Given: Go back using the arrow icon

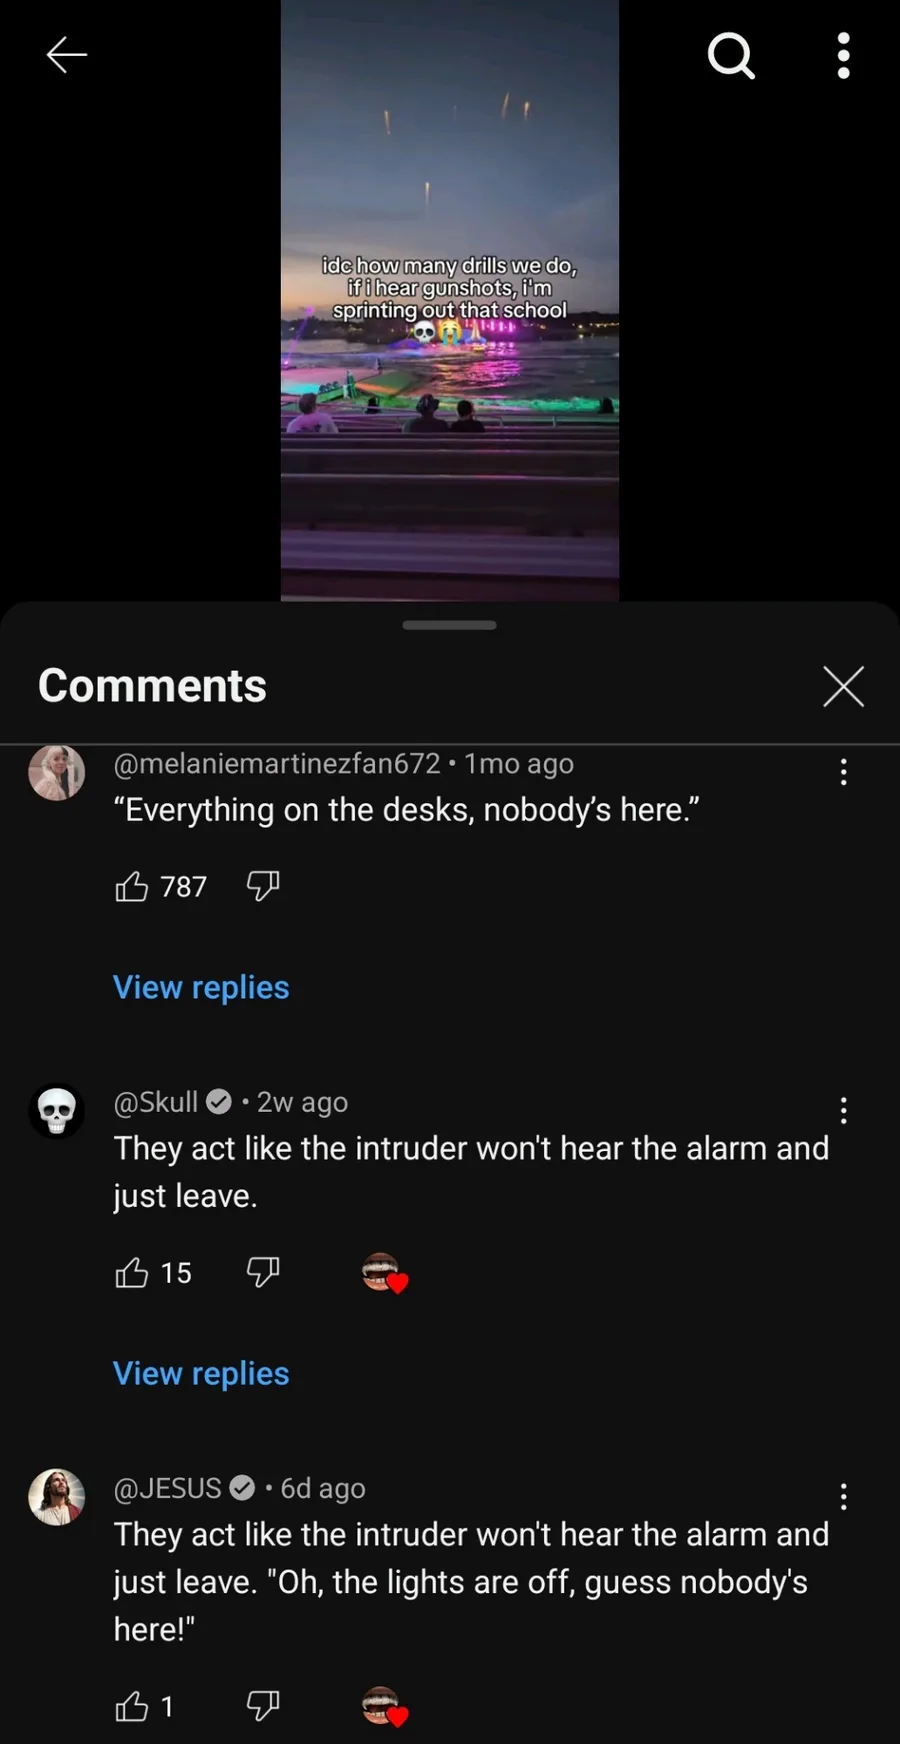Looking at the screenshot, I should [67, 55].
